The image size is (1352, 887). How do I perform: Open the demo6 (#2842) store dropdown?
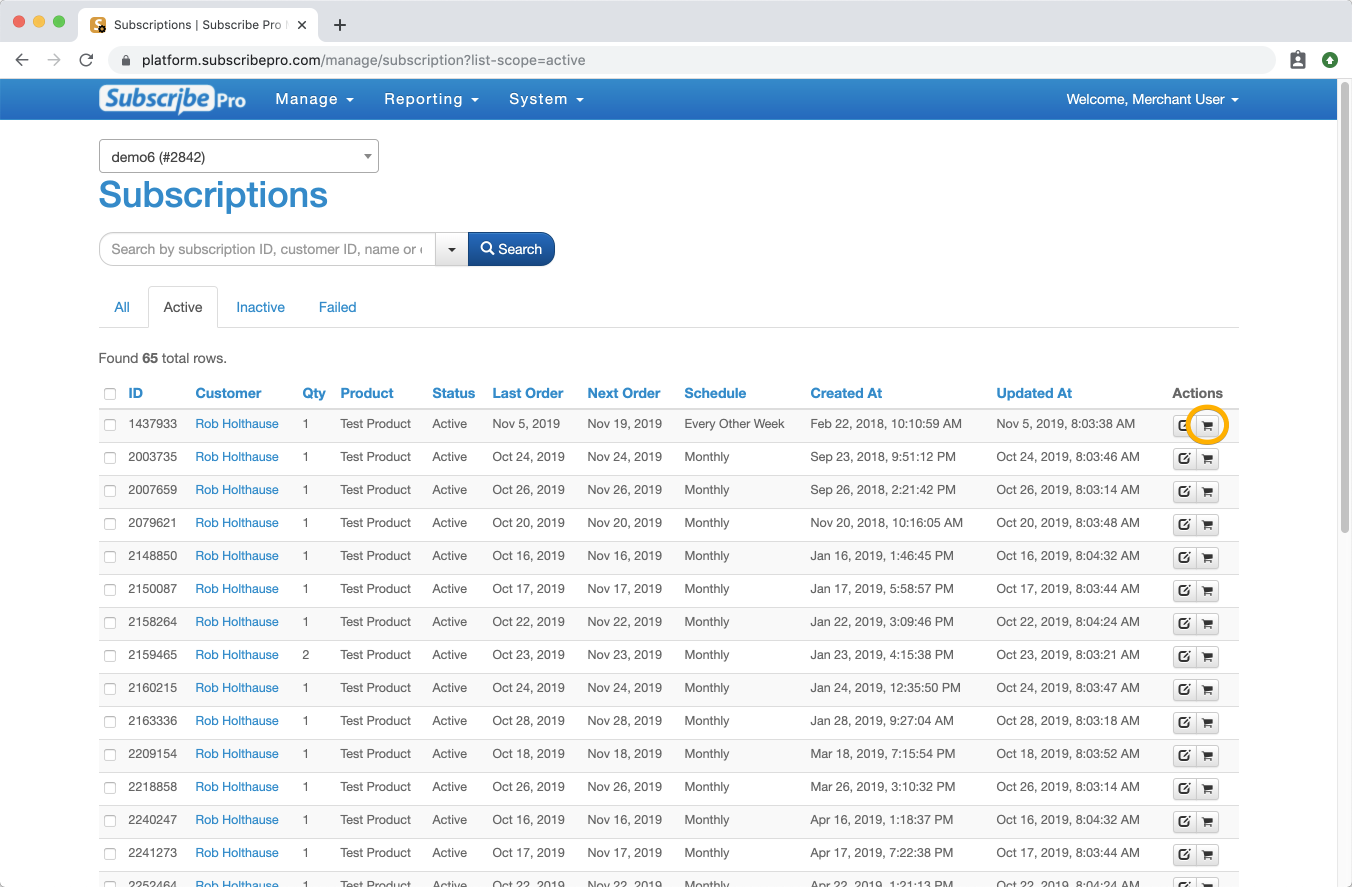click(239, 156)
